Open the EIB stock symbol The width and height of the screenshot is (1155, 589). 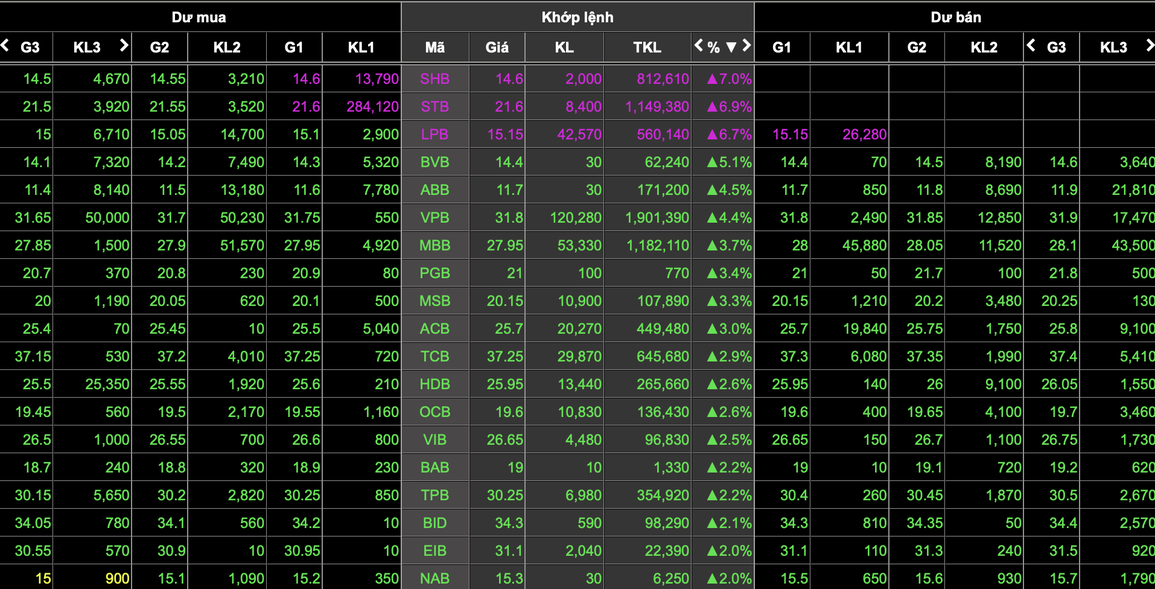[x=435, y=551]
